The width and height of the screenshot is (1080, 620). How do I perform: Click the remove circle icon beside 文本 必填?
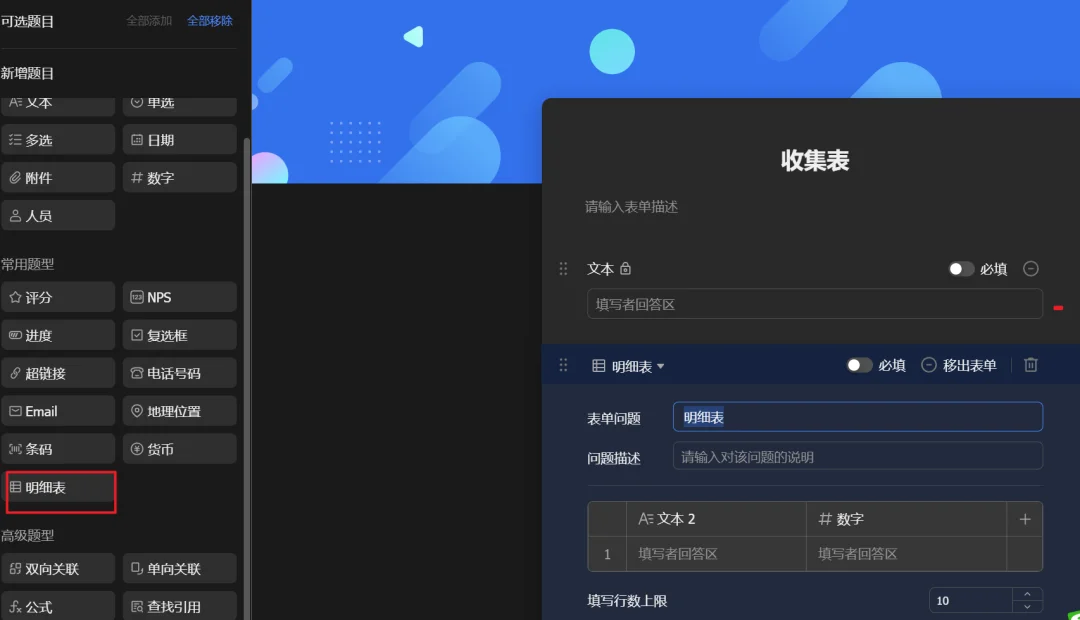coord(1030,269)
